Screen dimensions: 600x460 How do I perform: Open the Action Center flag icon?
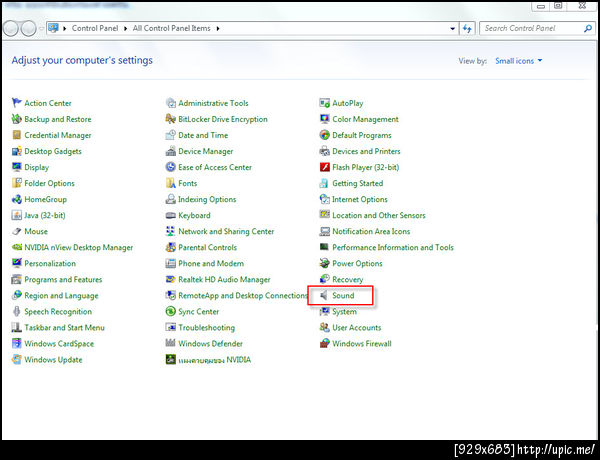tap(16, 103)
